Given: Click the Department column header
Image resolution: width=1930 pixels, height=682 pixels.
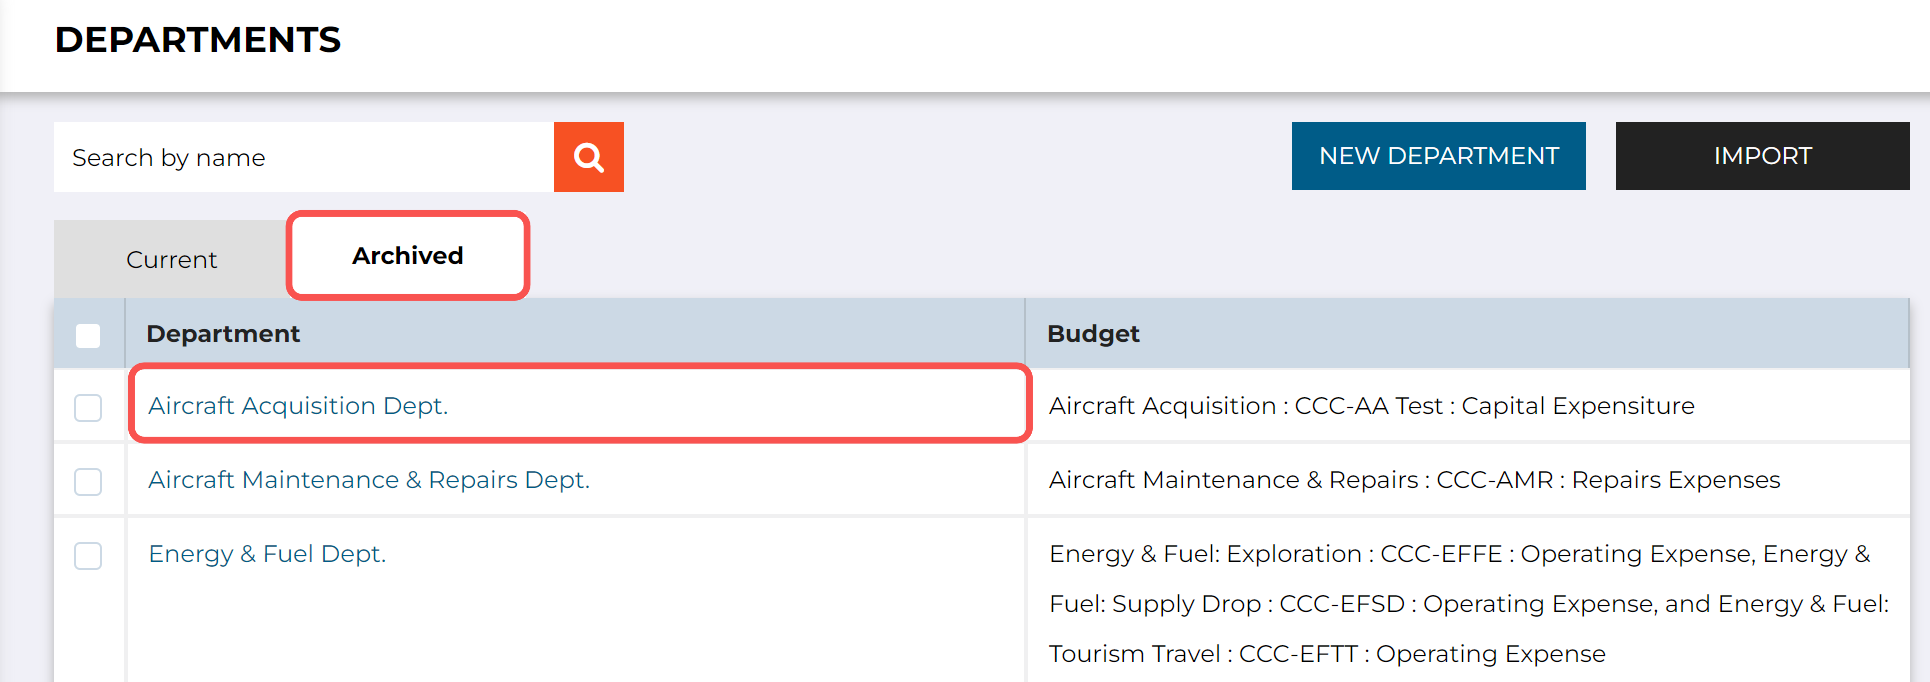Looking at the screenshot, I should (223, 334).
